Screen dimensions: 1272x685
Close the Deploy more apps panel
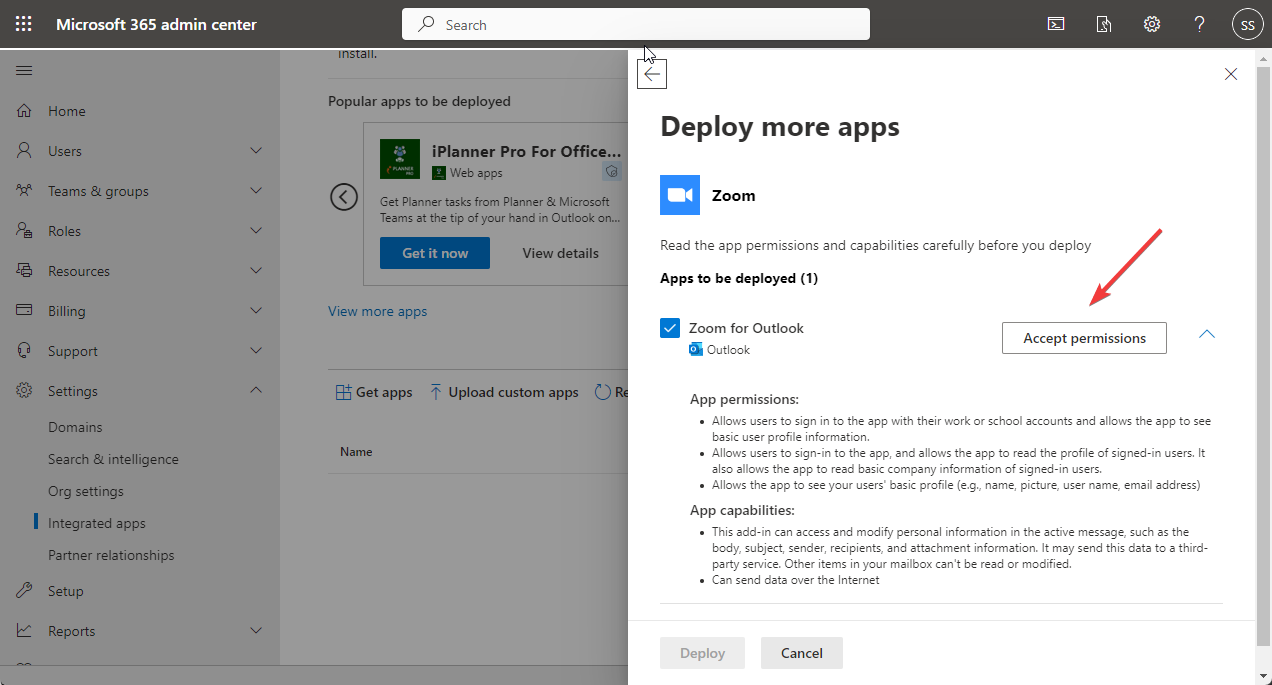pyautogui.click(x=1231, y=74)
